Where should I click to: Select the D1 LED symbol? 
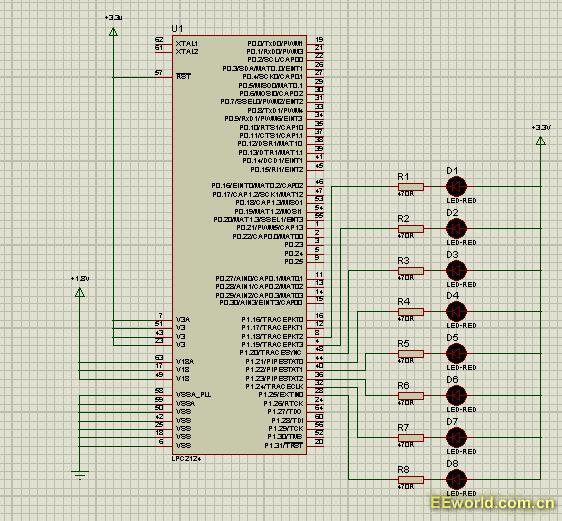point(456,186)
